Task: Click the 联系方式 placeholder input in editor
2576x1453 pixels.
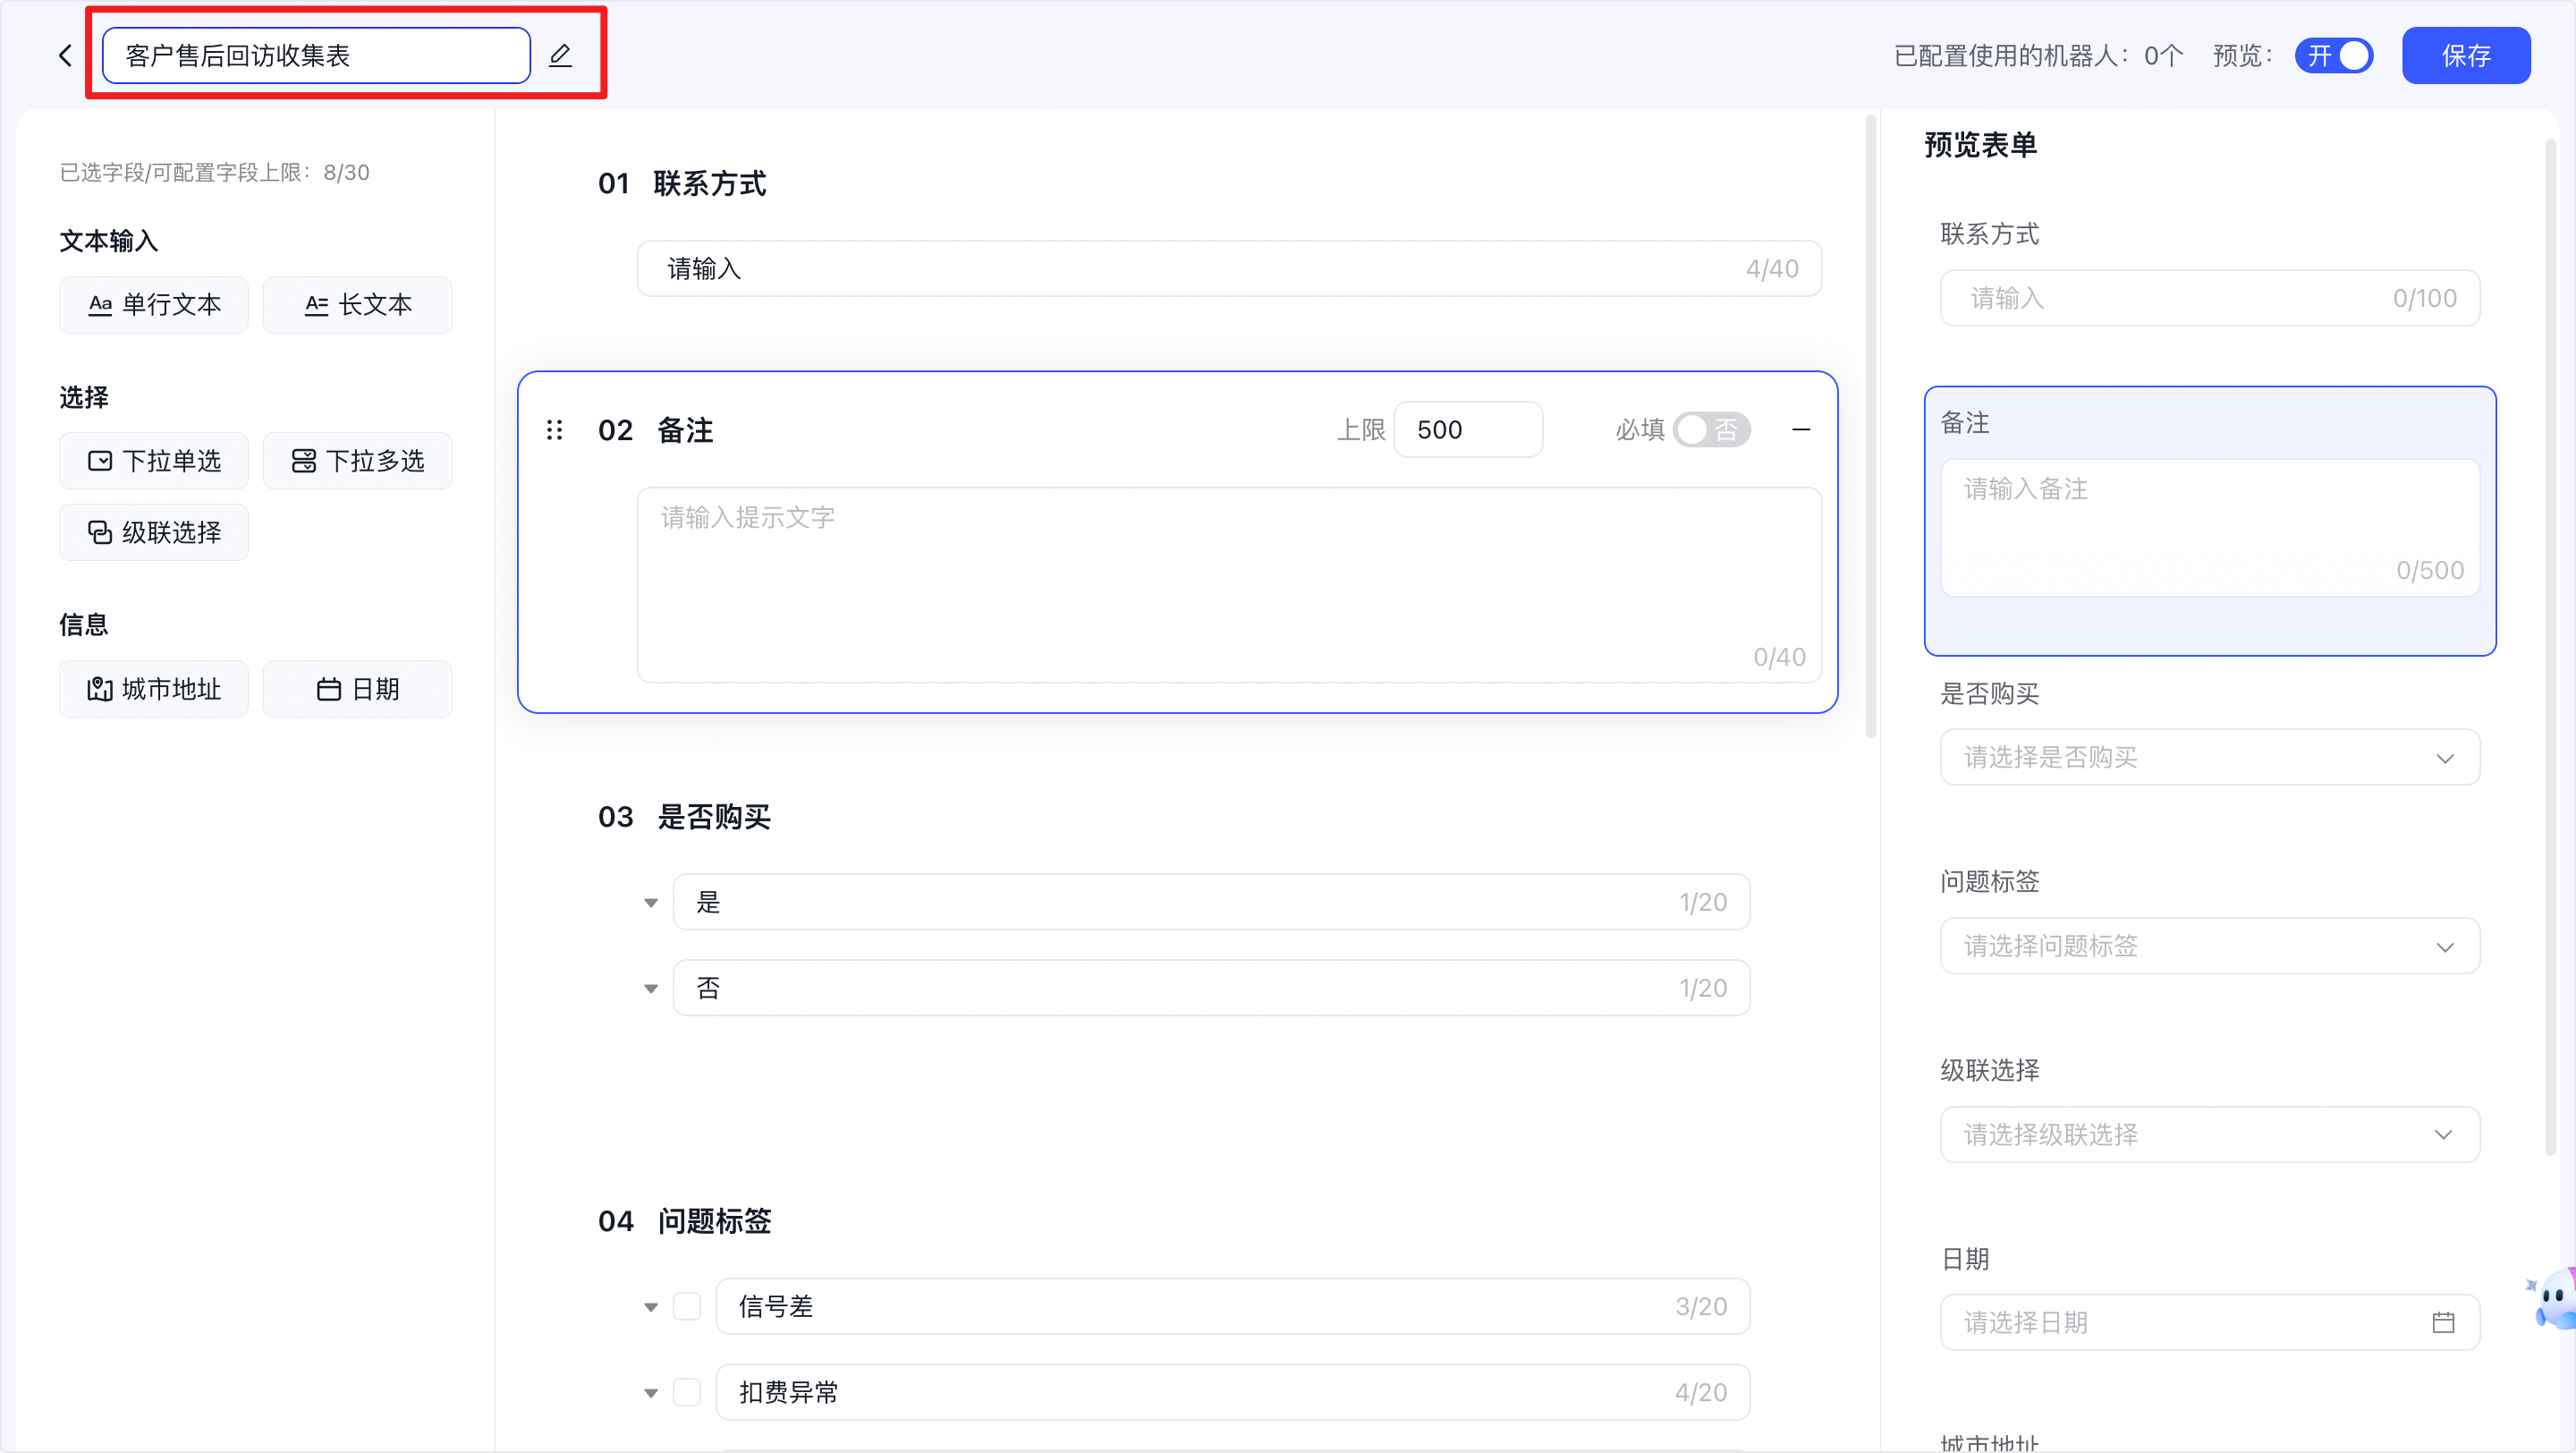Action: click(x=1229, y=269)
